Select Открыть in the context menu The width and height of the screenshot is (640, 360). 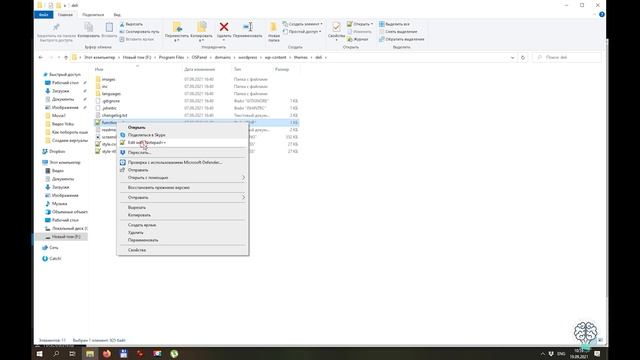183,127
